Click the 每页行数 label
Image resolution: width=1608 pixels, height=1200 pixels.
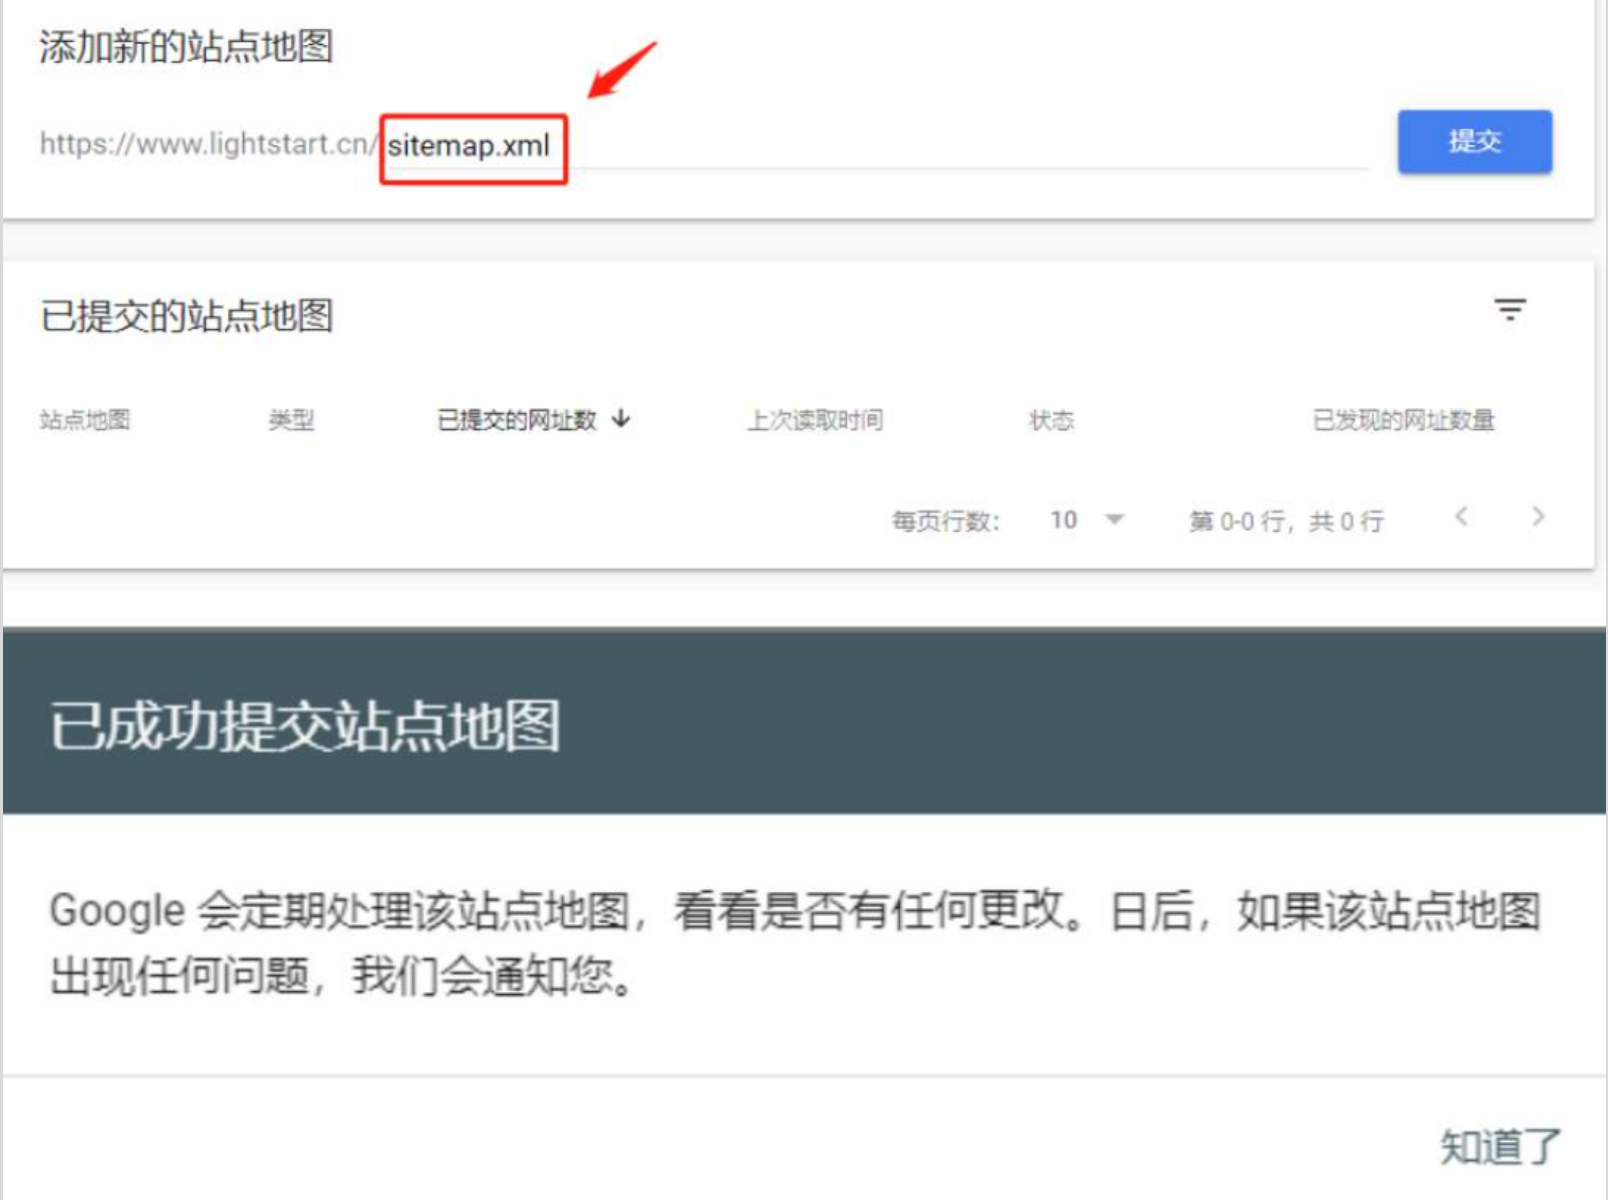(x=945, y=521)
